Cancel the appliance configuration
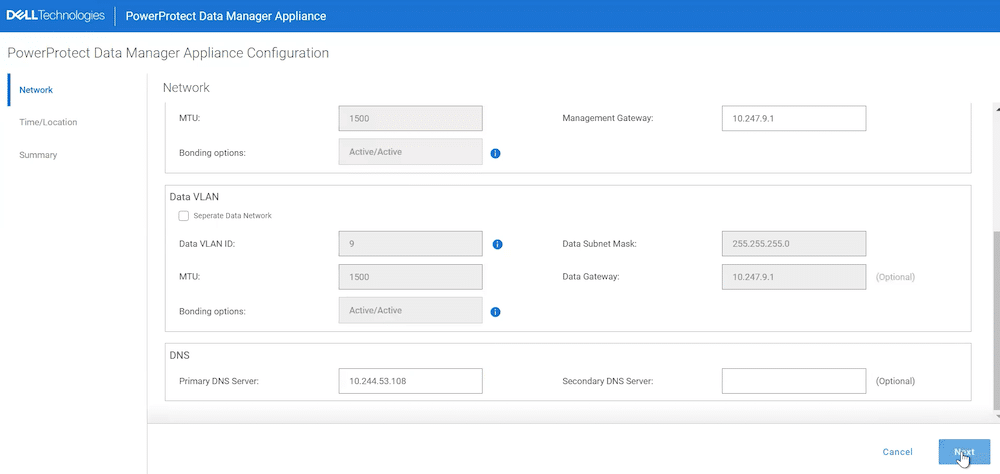Image resolution: width=1000 pixels, height=474 pixels. pos(897,452)
